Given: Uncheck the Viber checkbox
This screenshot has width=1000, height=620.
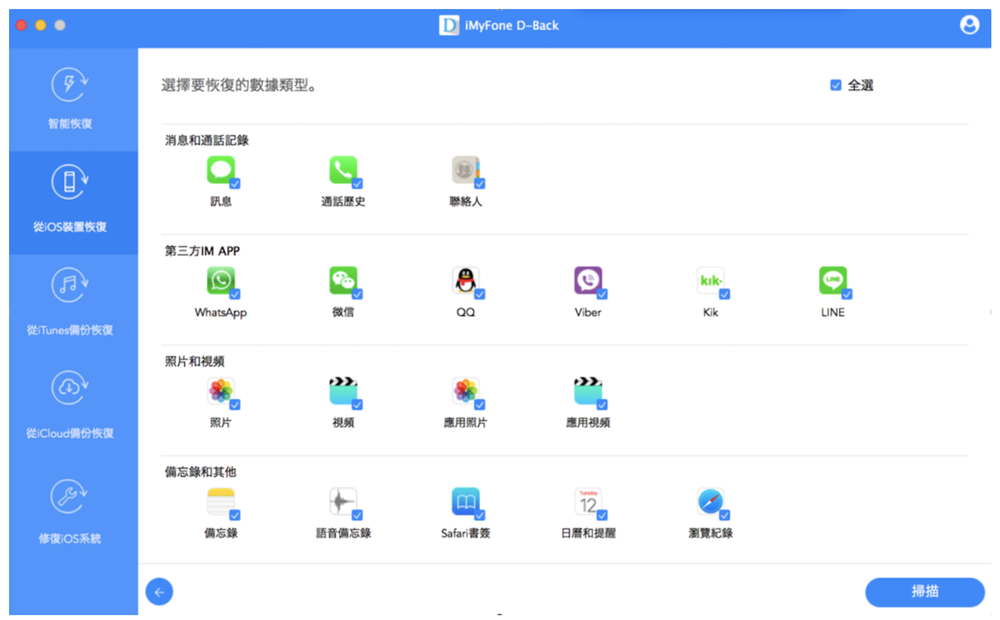Looking at the screenshot, I should pyautogui.click(x=602, y=294).
